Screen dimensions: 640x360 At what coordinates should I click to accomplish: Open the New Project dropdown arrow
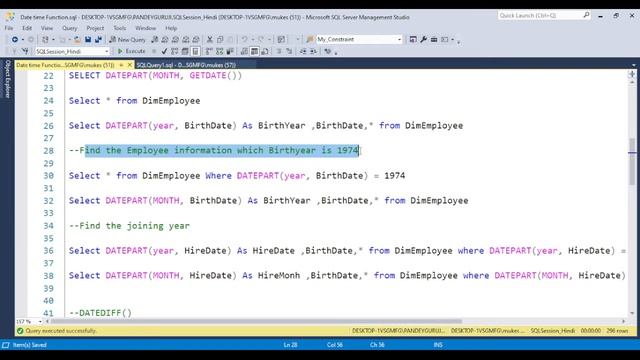tap(53, 40)
